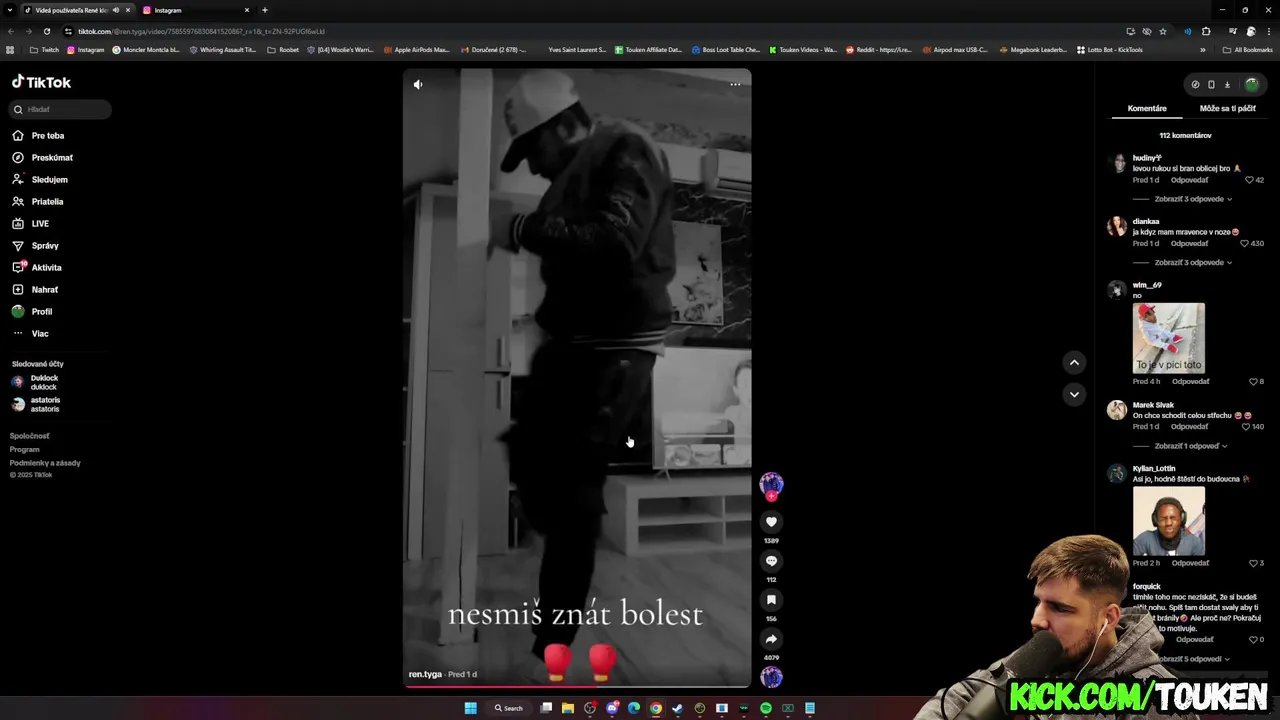Open ren.tyga username link on video
Screen dimensions: 1280x720
pos(425,674)
